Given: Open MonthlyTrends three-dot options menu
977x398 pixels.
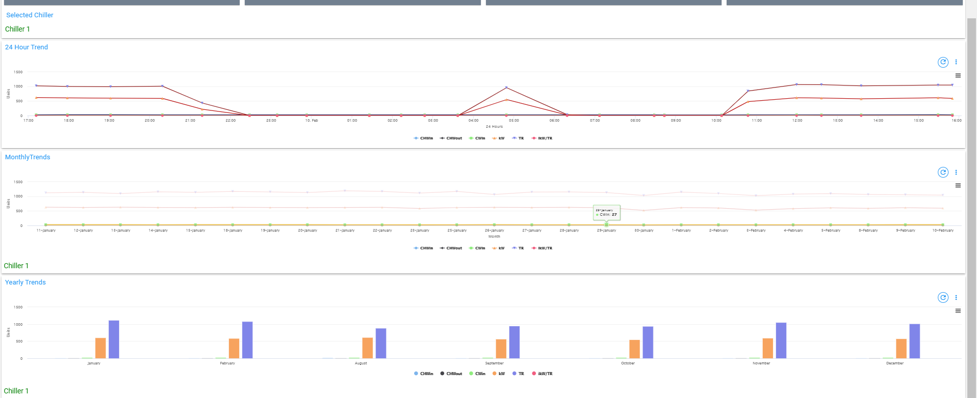Looking at the screenshot, I should click(x=956, y=173).
